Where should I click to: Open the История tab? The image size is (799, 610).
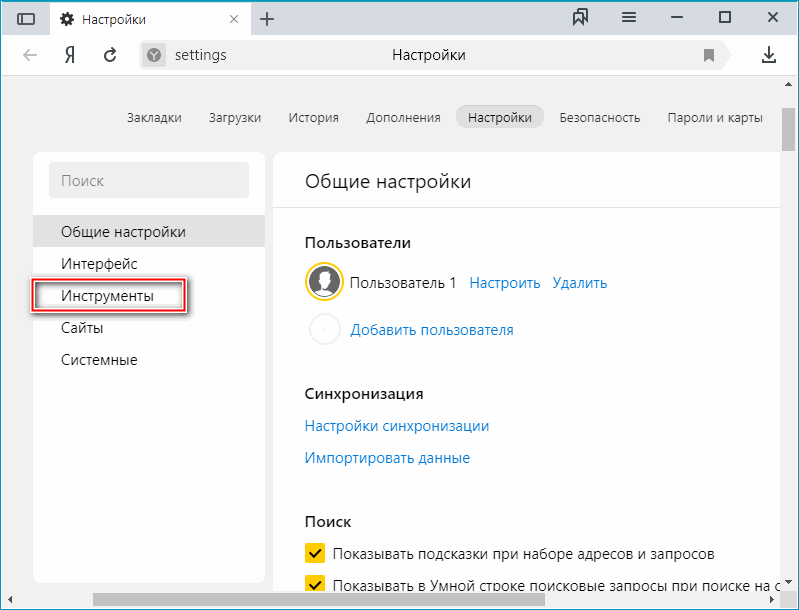[313, 117]
